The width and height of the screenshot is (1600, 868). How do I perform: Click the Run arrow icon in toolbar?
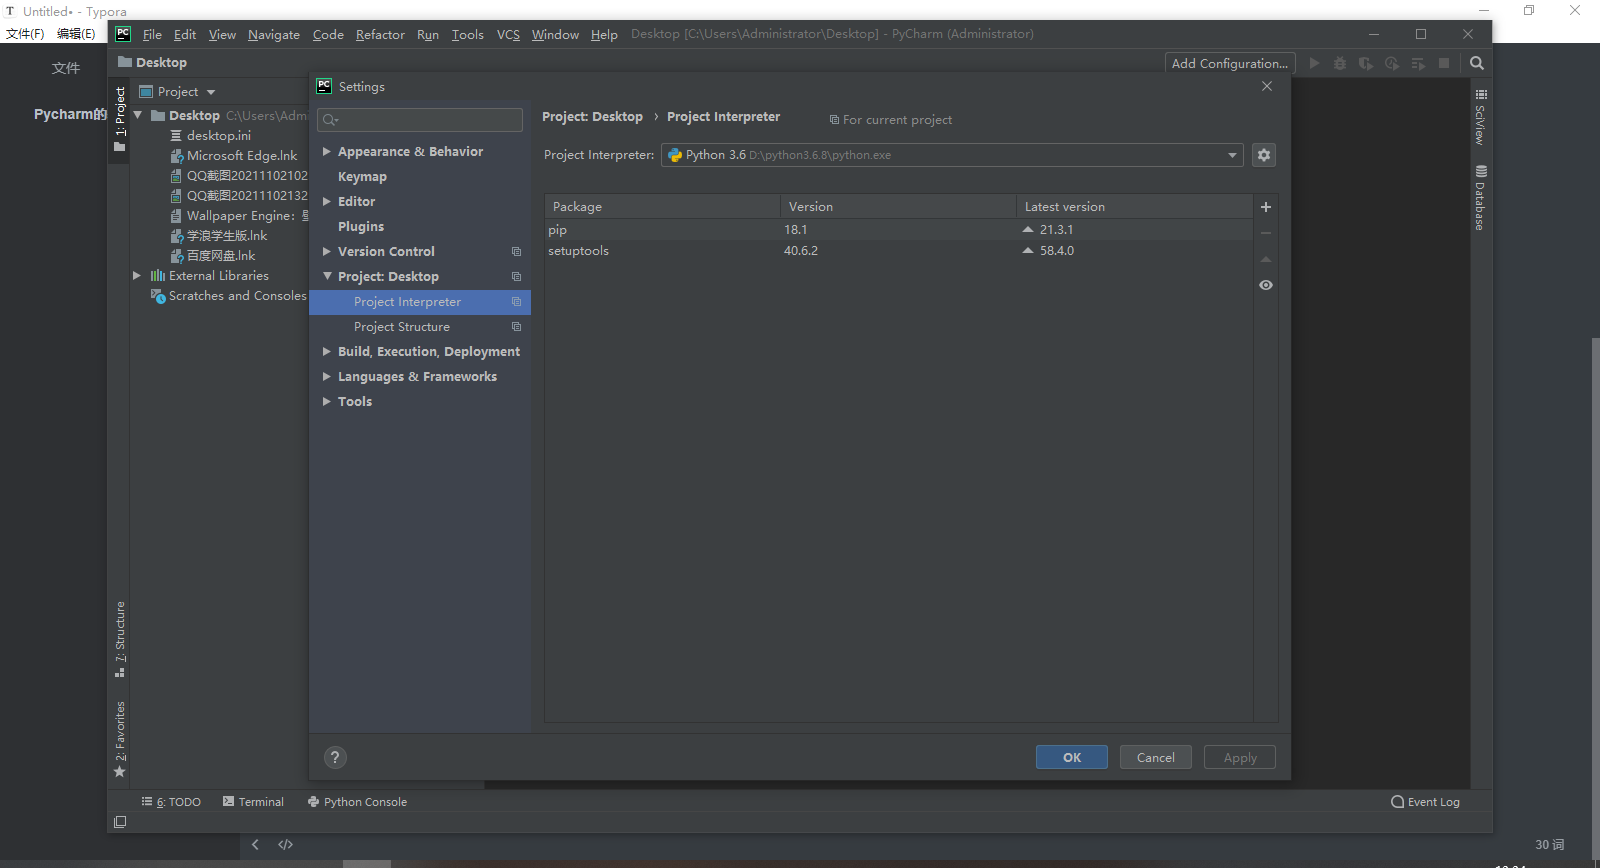(1314, 63)
